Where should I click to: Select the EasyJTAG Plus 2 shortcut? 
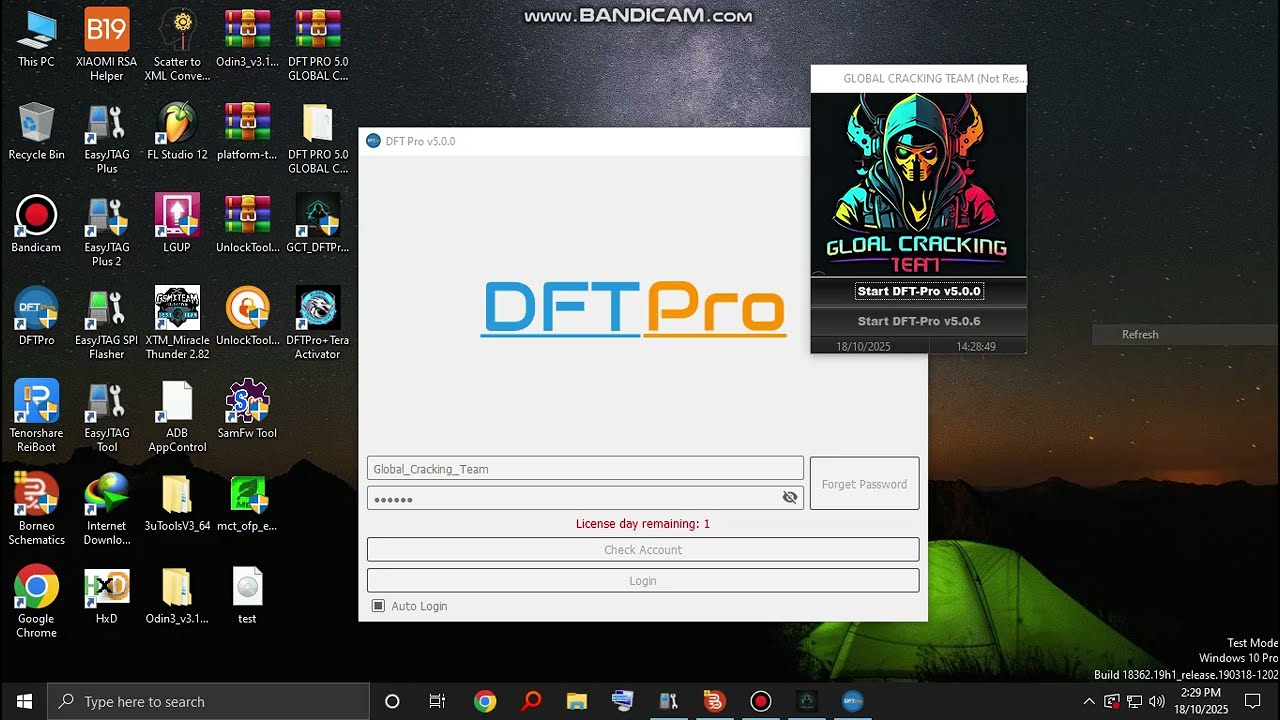107,231
